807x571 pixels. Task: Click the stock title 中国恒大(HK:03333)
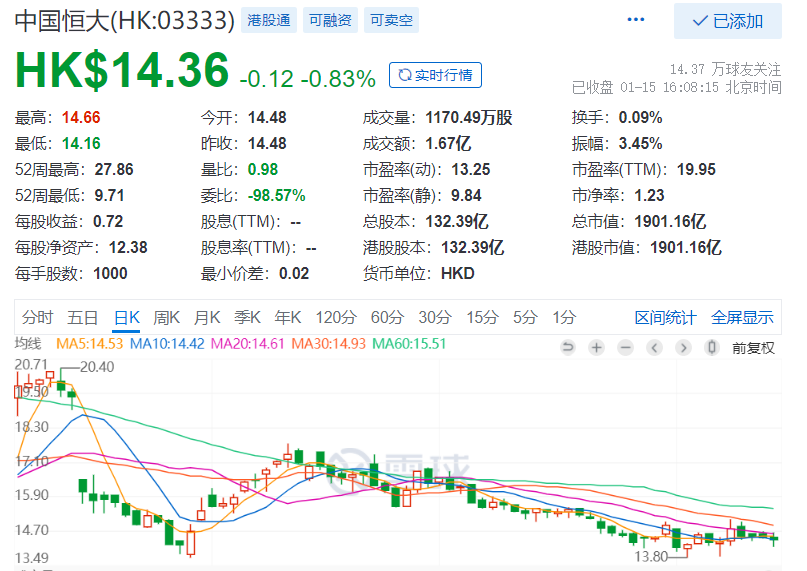tap(125, 21)
